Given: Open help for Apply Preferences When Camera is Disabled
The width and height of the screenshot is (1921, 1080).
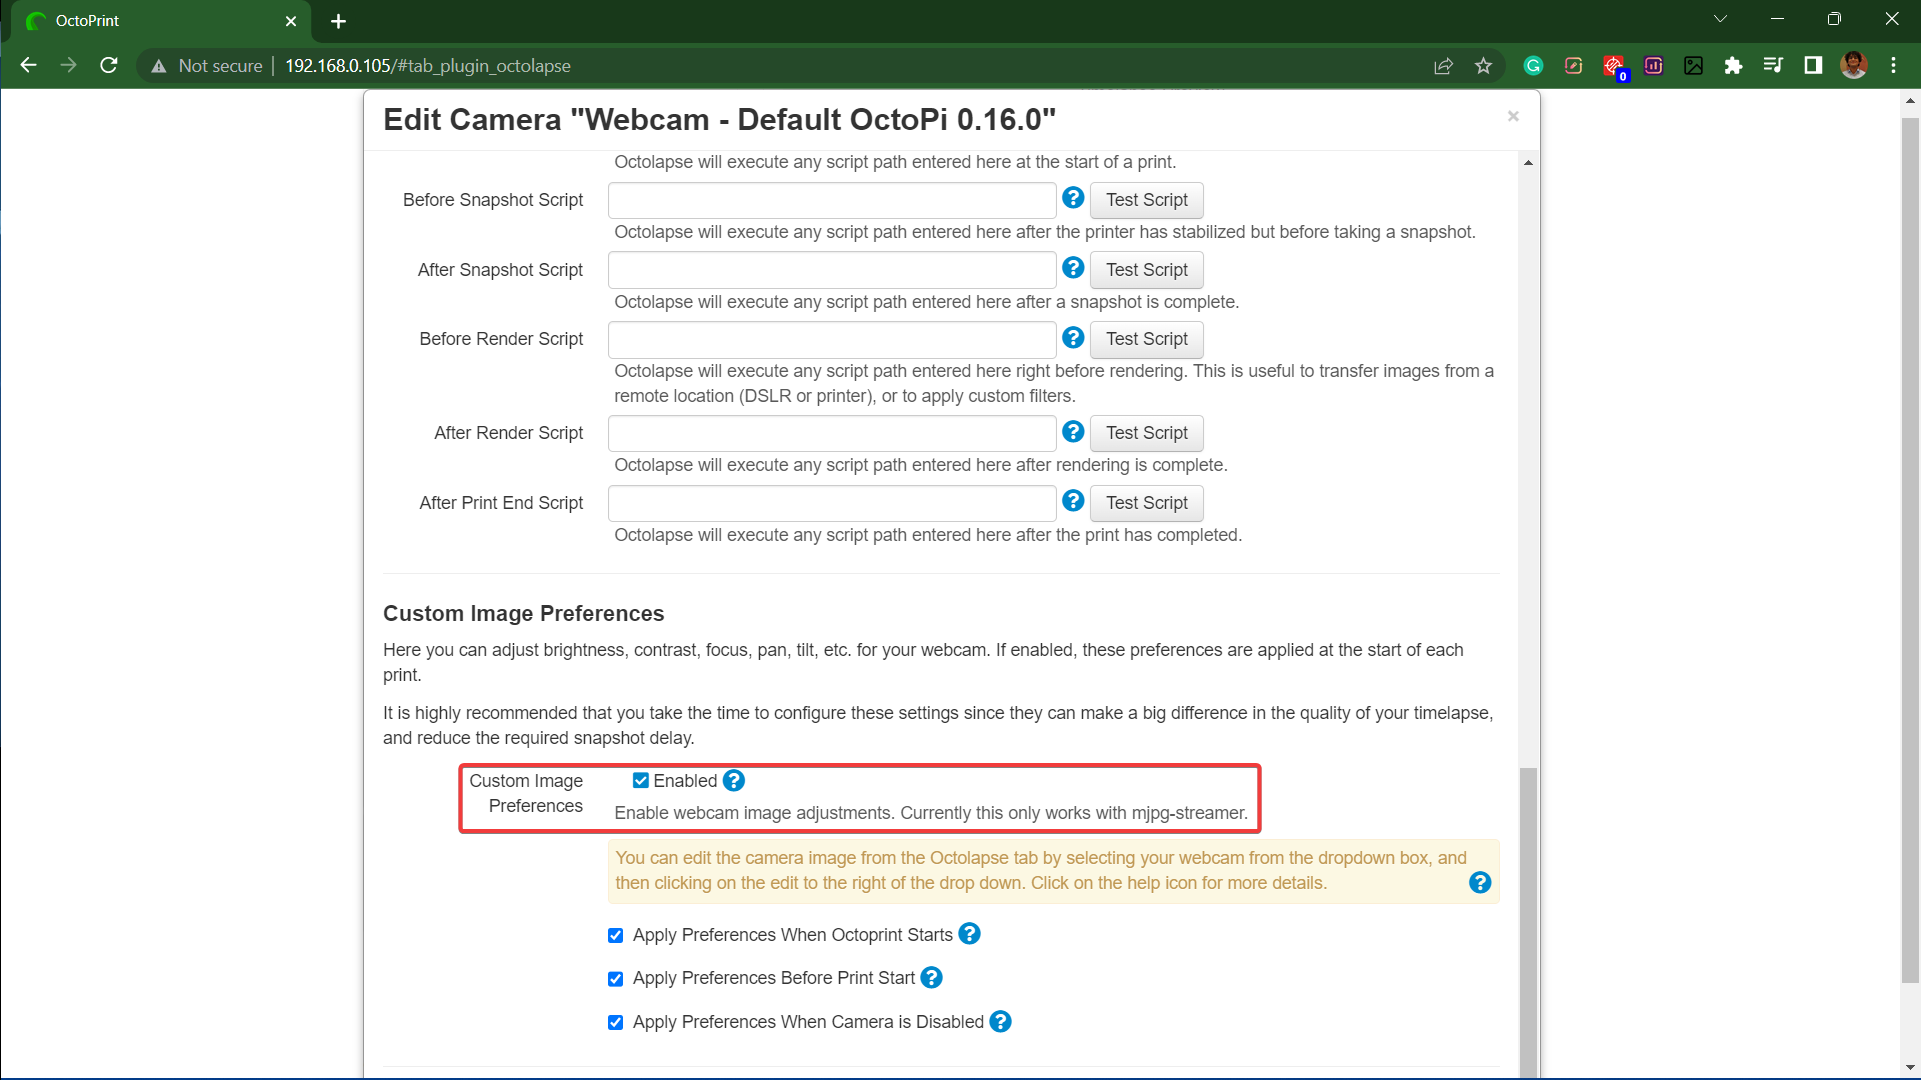Looking at the screenshot, I should 1000,1022.
